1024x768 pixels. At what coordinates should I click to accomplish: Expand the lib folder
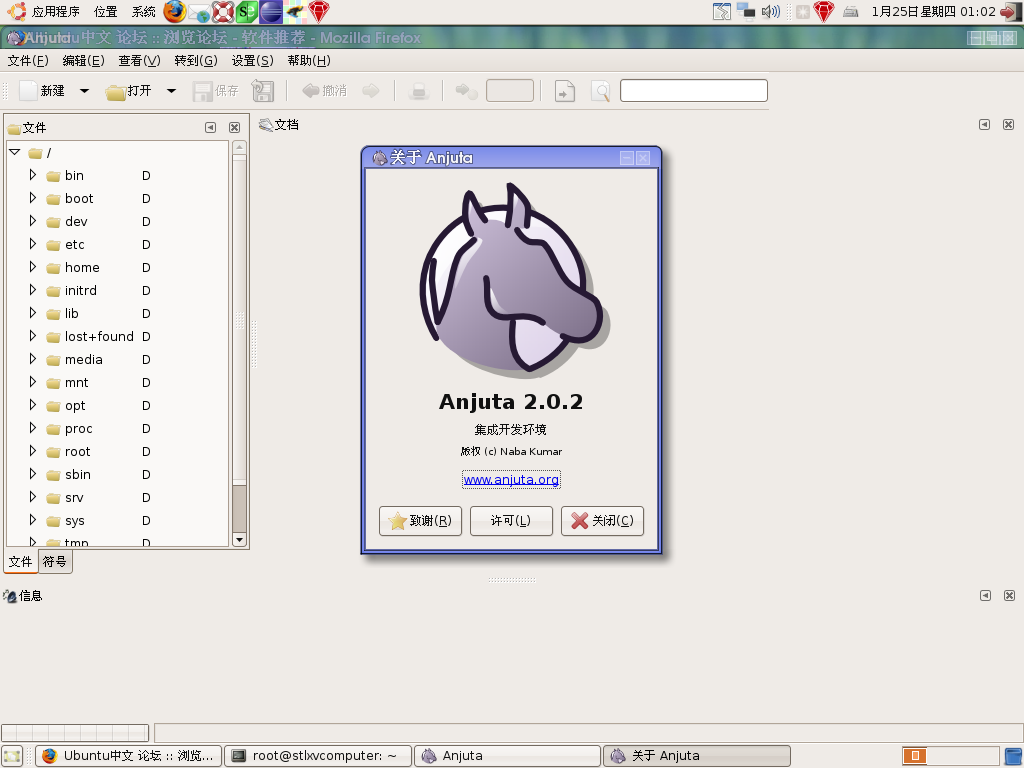coord(32,313)
